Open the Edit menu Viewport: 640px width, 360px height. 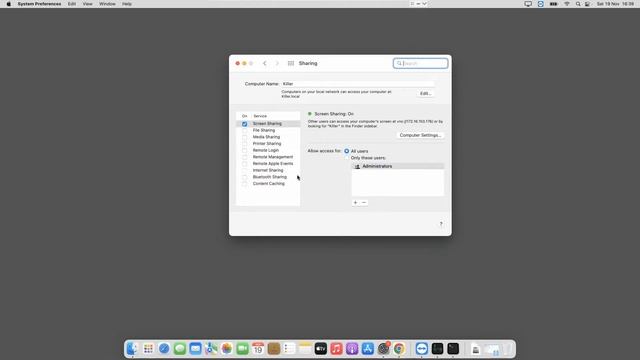click(72, 4)
